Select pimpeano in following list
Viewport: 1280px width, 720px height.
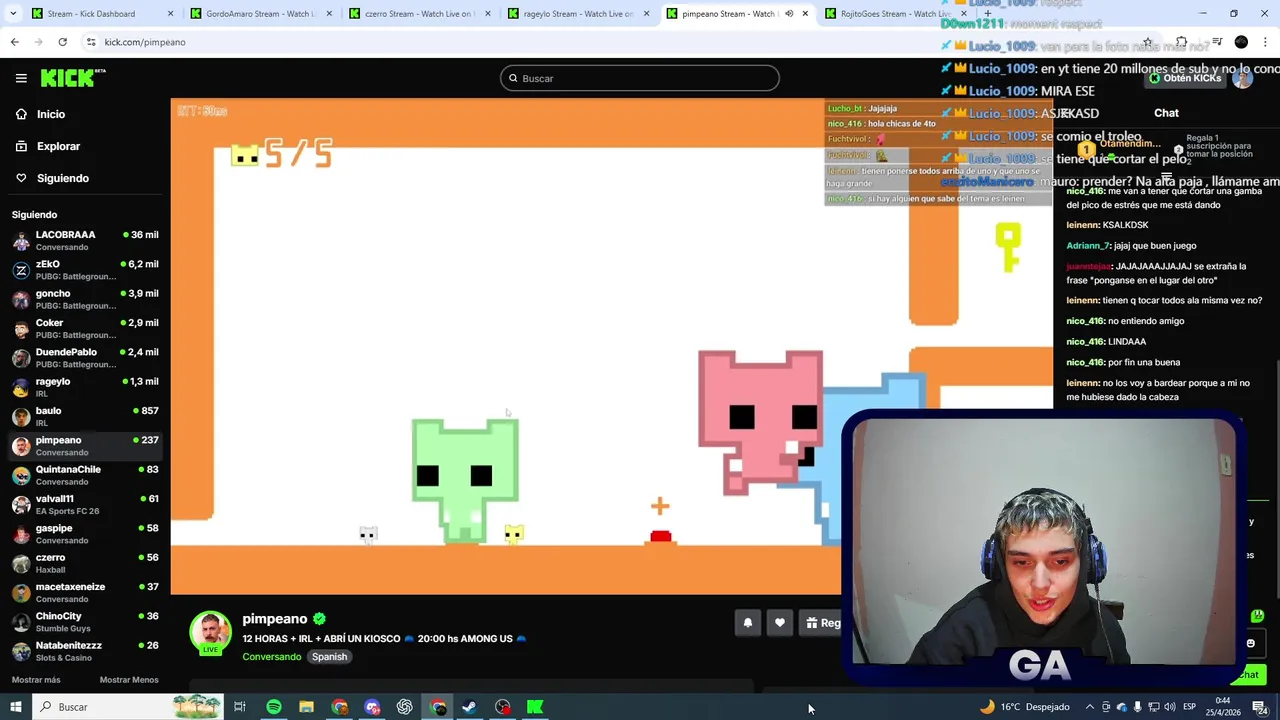tap(85, 446)
